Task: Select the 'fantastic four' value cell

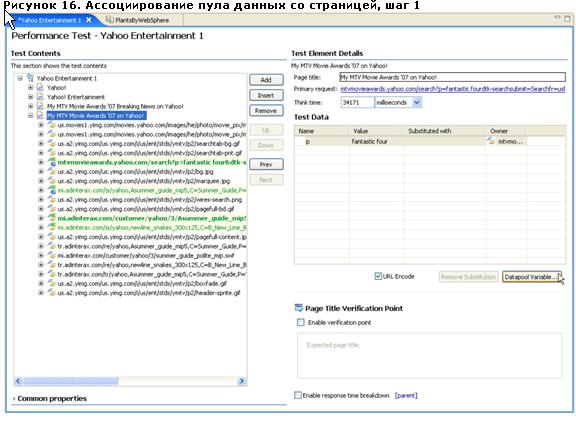Action: pyautogui.click(x=376, y=141)
